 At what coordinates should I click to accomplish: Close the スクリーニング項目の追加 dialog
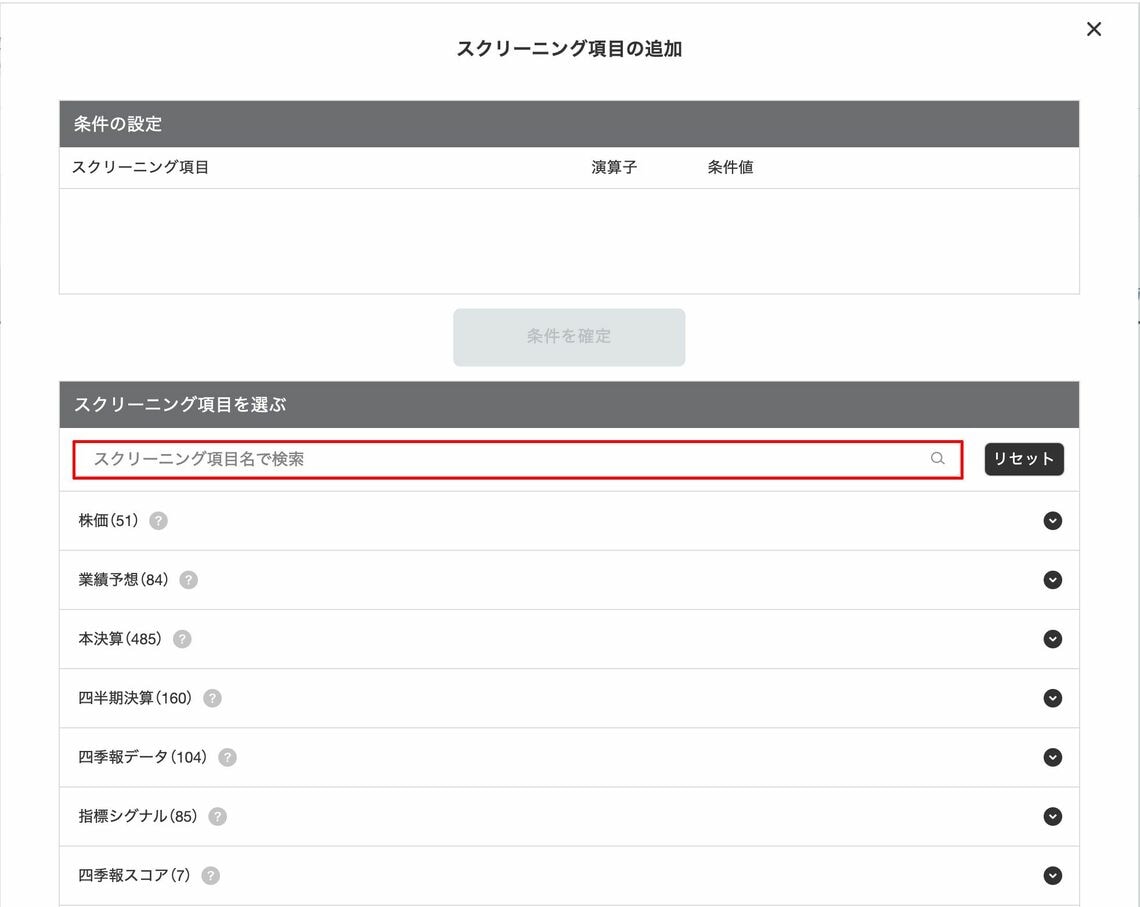(x=1094, y=29)
